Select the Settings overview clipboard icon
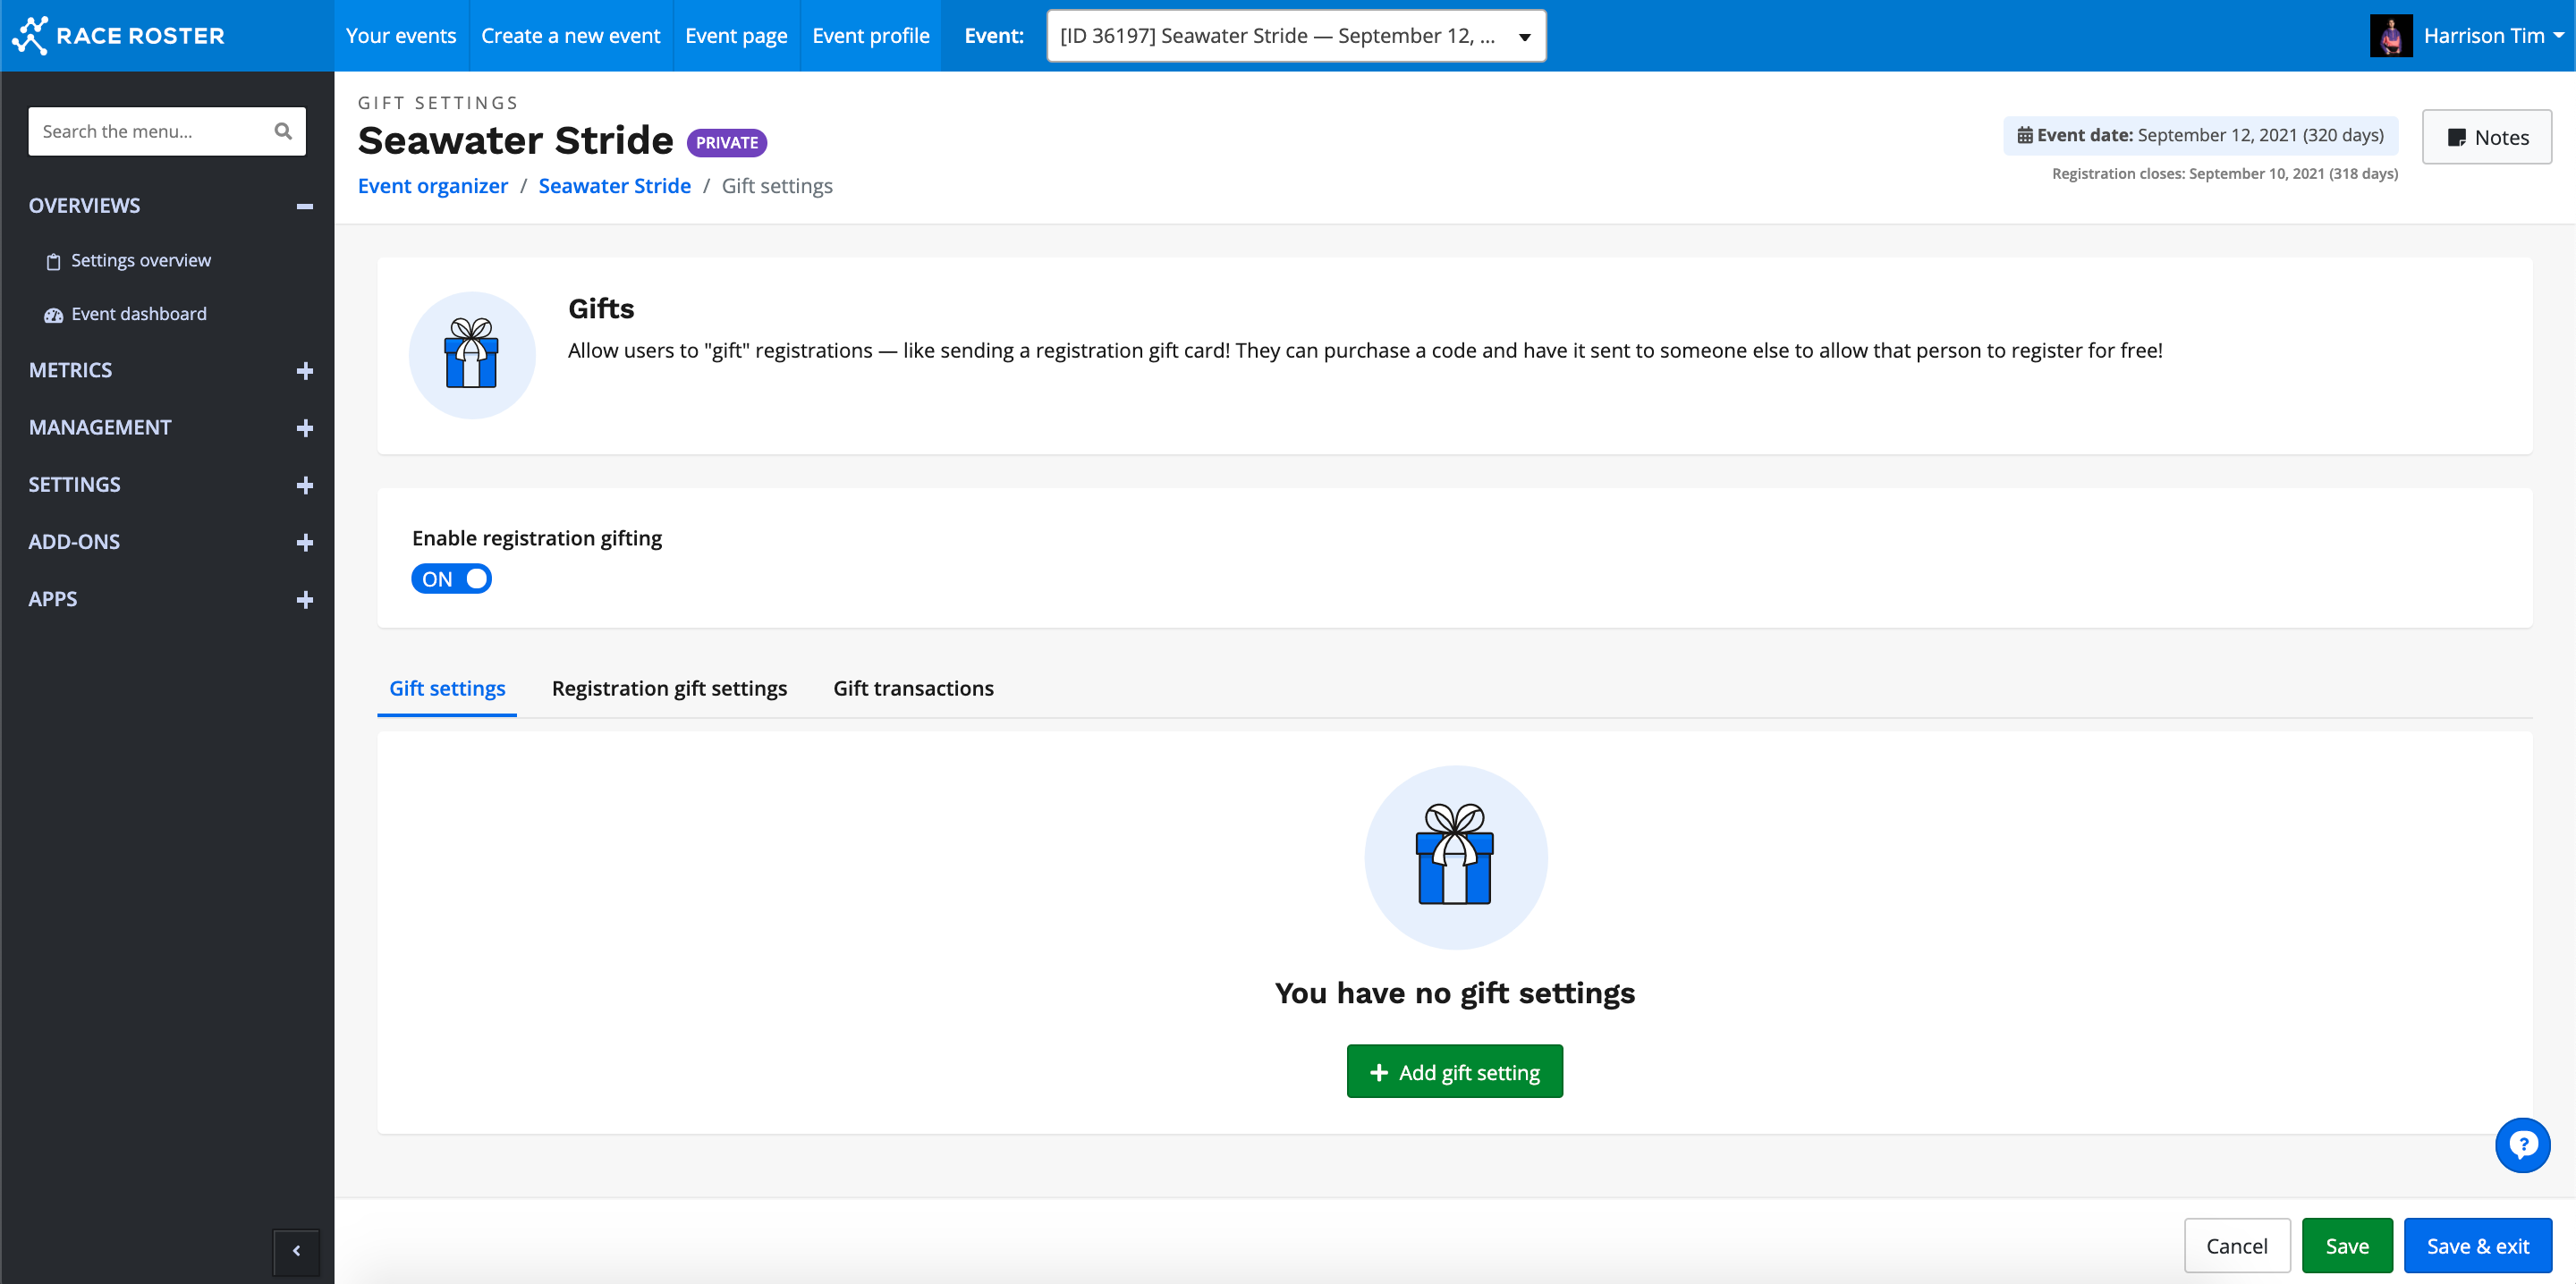 click(x=53, y=260)
